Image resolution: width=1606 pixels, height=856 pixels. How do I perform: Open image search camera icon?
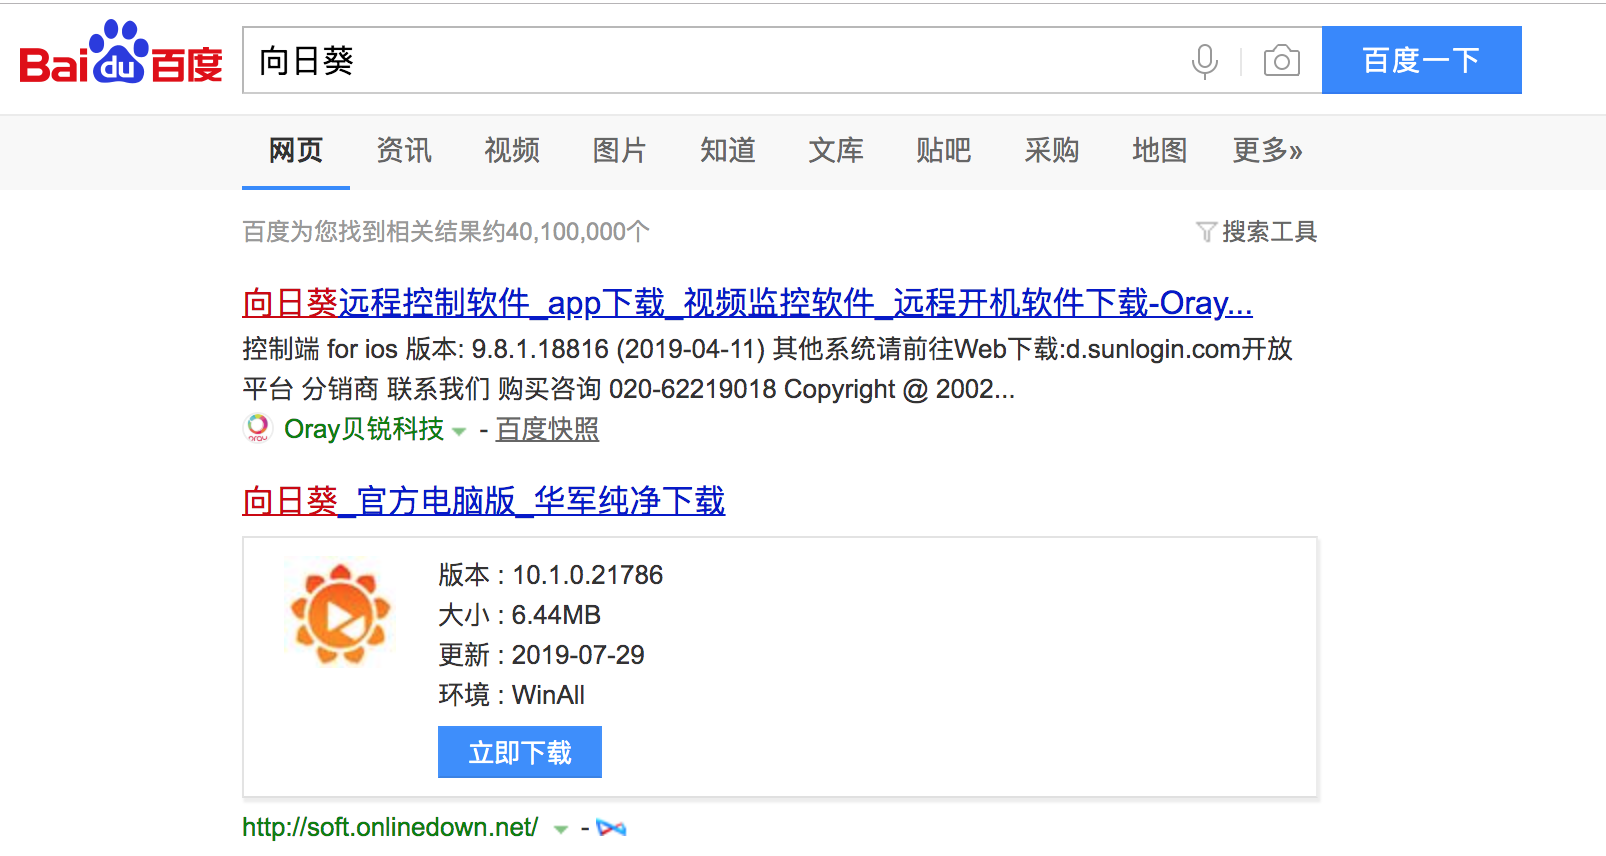click(1282, 61)
